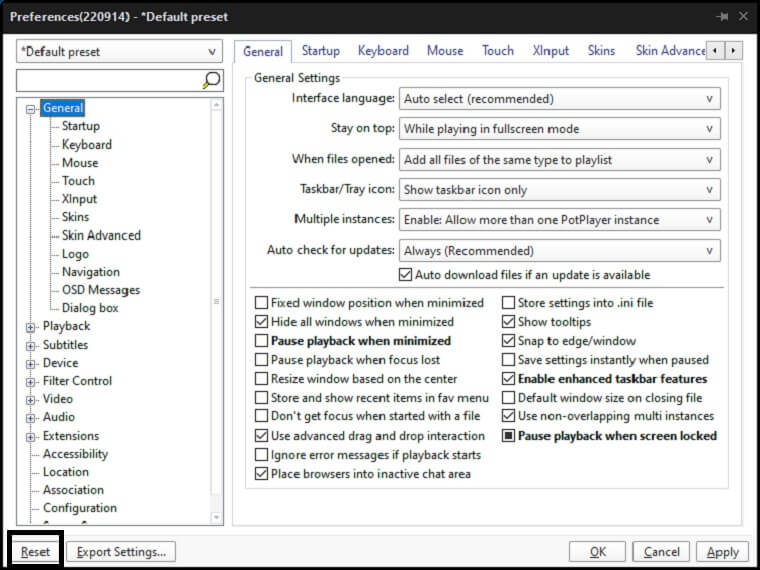This screenshot has width=760, height=570.
Task: Click the Cancel button
Action: pos(661,552)
